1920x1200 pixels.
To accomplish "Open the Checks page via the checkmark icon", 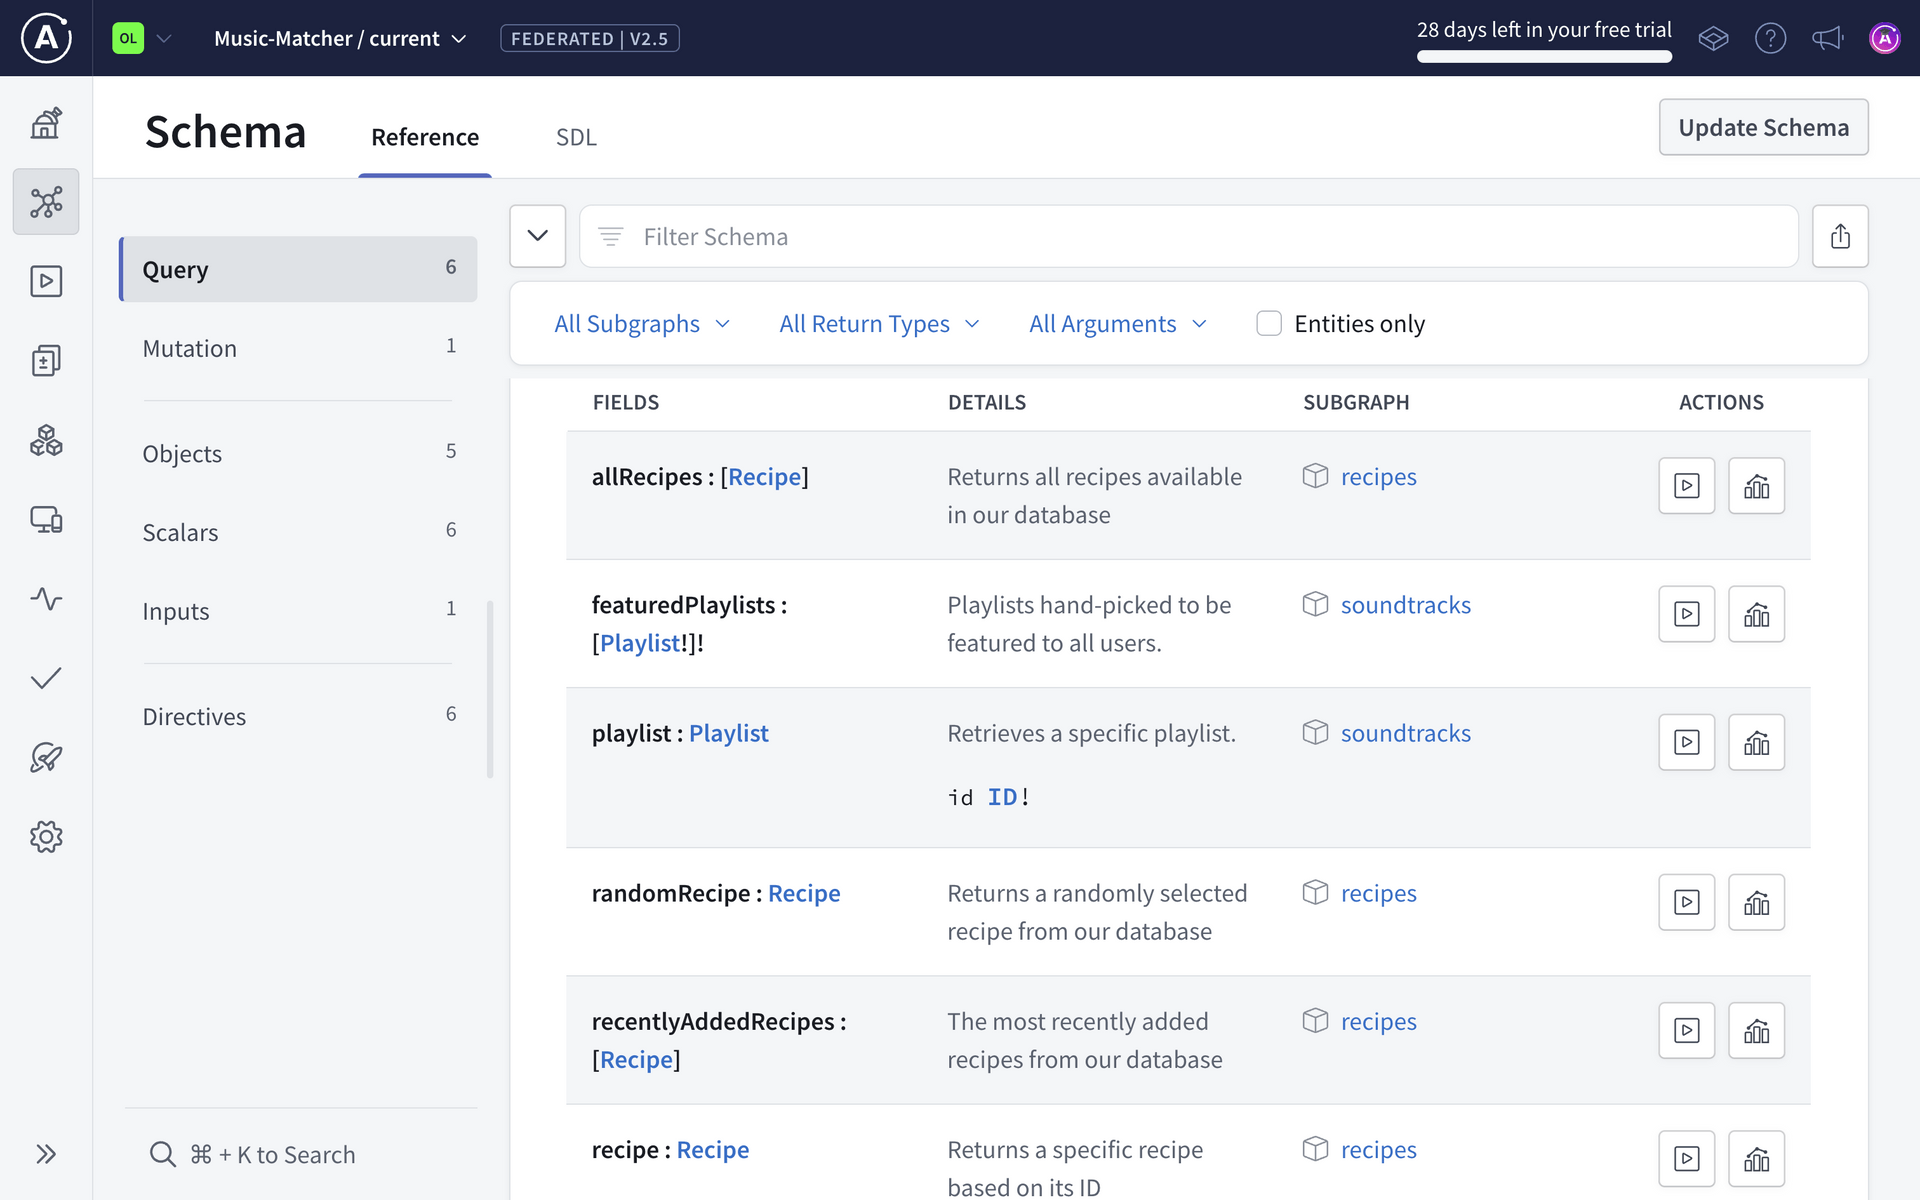I will pyautogui.click(x=46, y=678).
